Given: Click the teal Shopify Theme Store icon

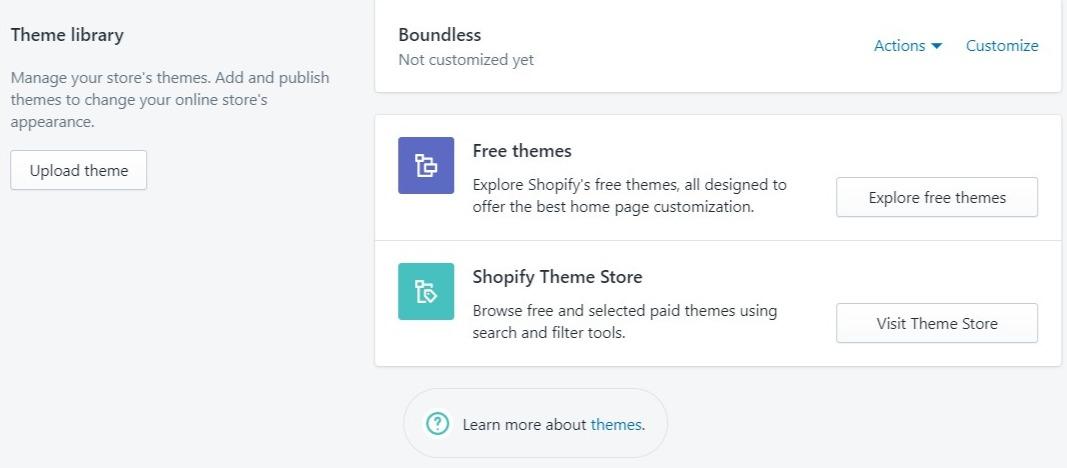Looking at the screenshot, I should [x=426, y=291].
